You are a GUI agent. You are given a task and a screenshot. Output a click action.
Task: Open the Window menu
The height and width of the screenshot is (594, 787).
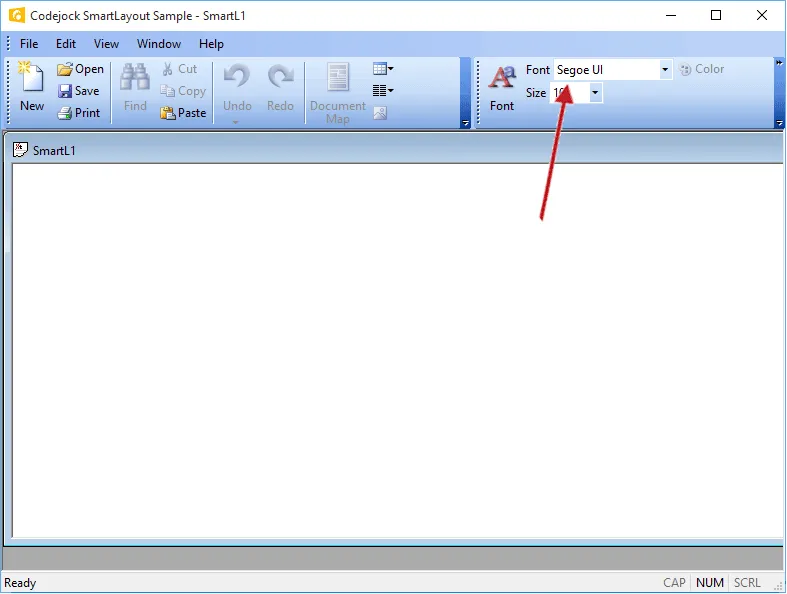coord(159,44)
